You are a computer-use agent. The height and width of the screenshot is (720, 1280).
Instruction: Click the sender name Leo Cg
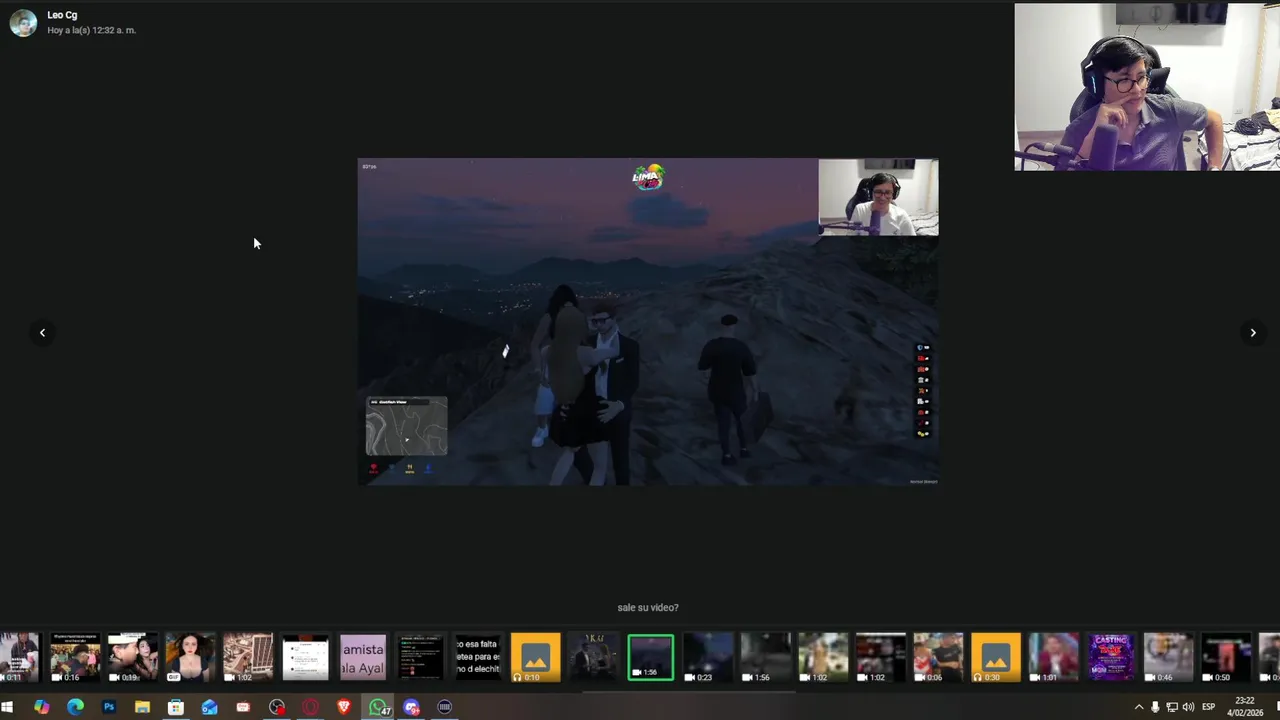point(62,15)
